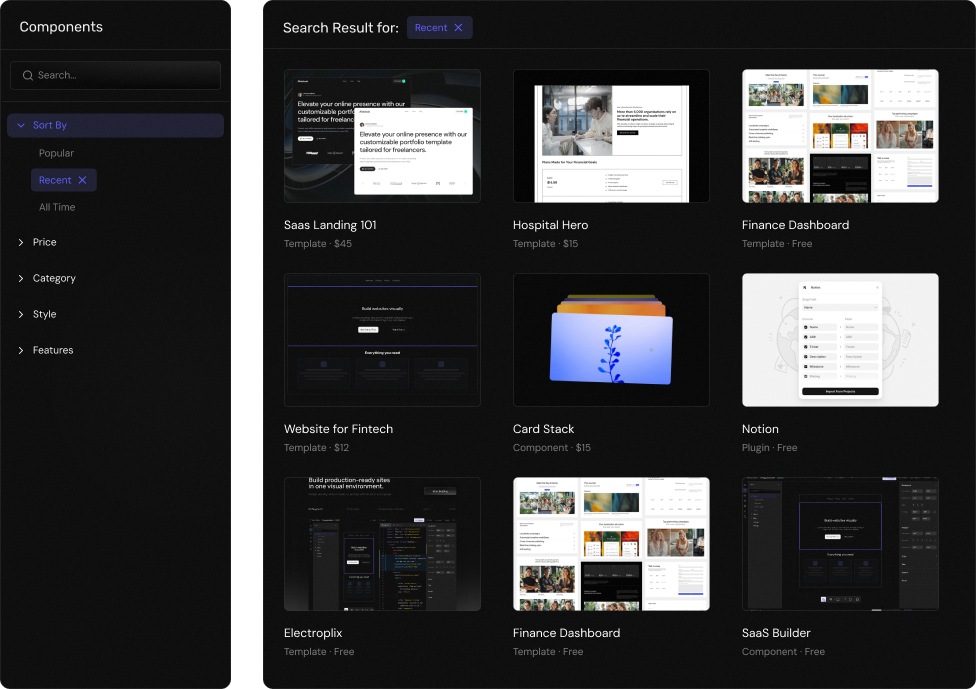Click 'Template · $45' text
Image resolution: width=976 pixels, height=689 pixels.
318,244
